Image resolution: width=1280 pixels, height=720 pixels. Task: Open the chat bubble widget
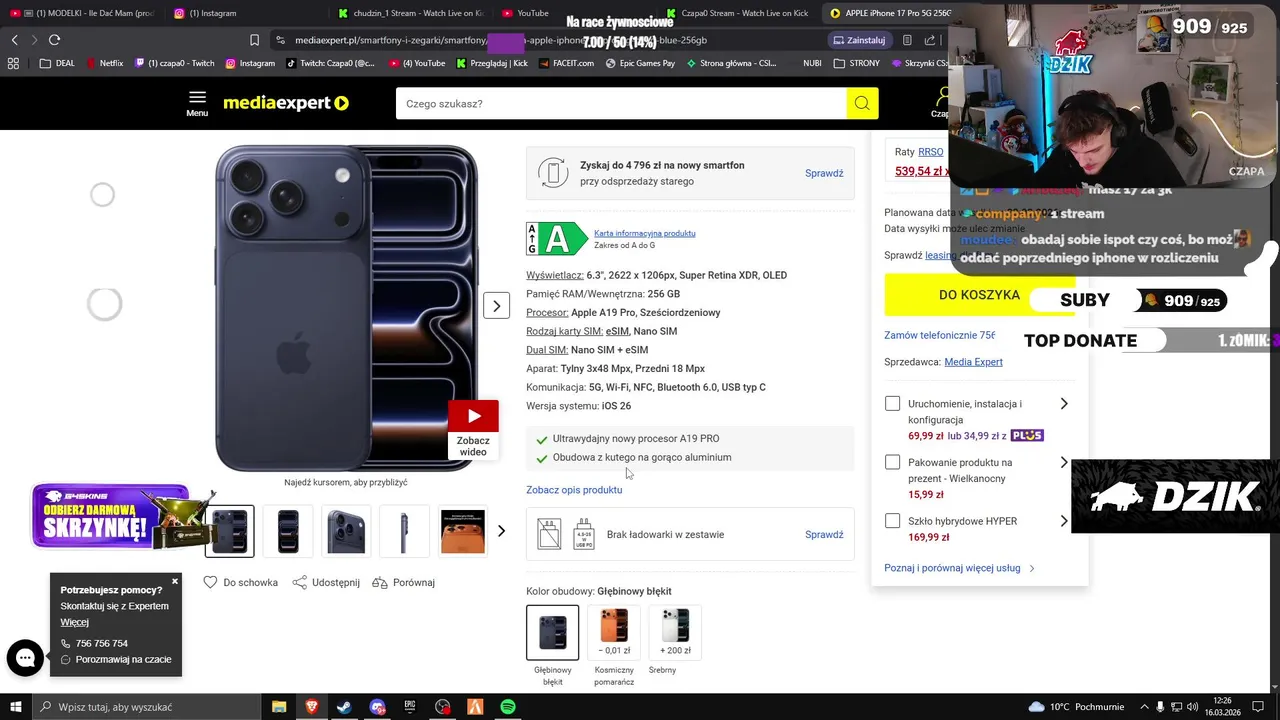pyautogui.click(x=25, y=658)
